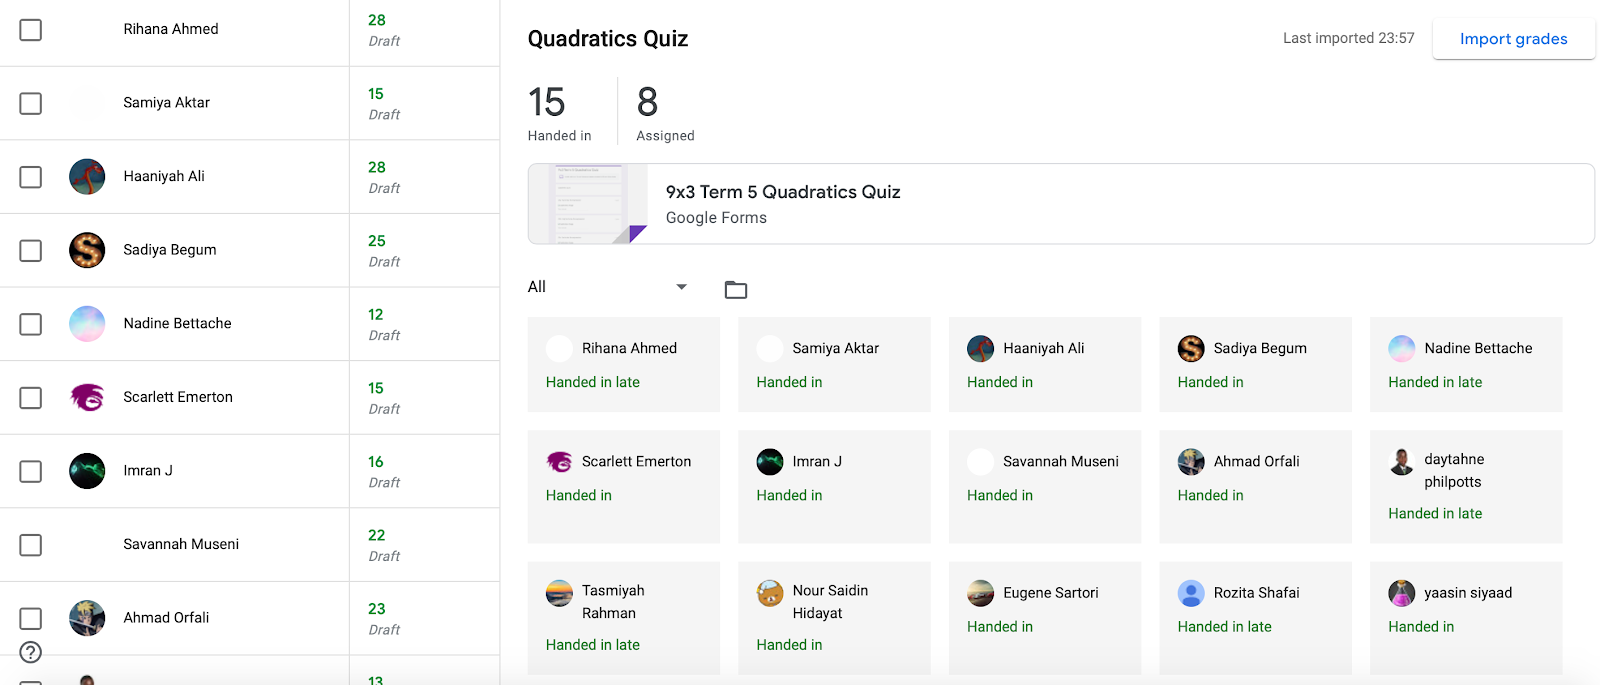Click Rozita Shafai's blue profile icon

coord(1191,593)
